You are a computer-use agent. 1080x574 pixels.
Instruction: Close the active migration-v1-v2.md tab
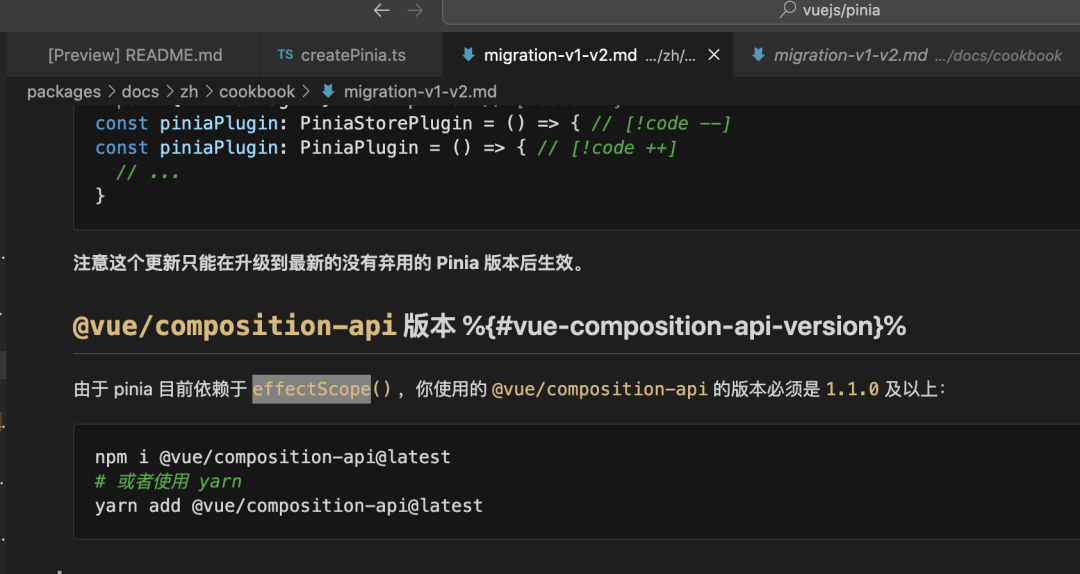click(x=714, y=55)
